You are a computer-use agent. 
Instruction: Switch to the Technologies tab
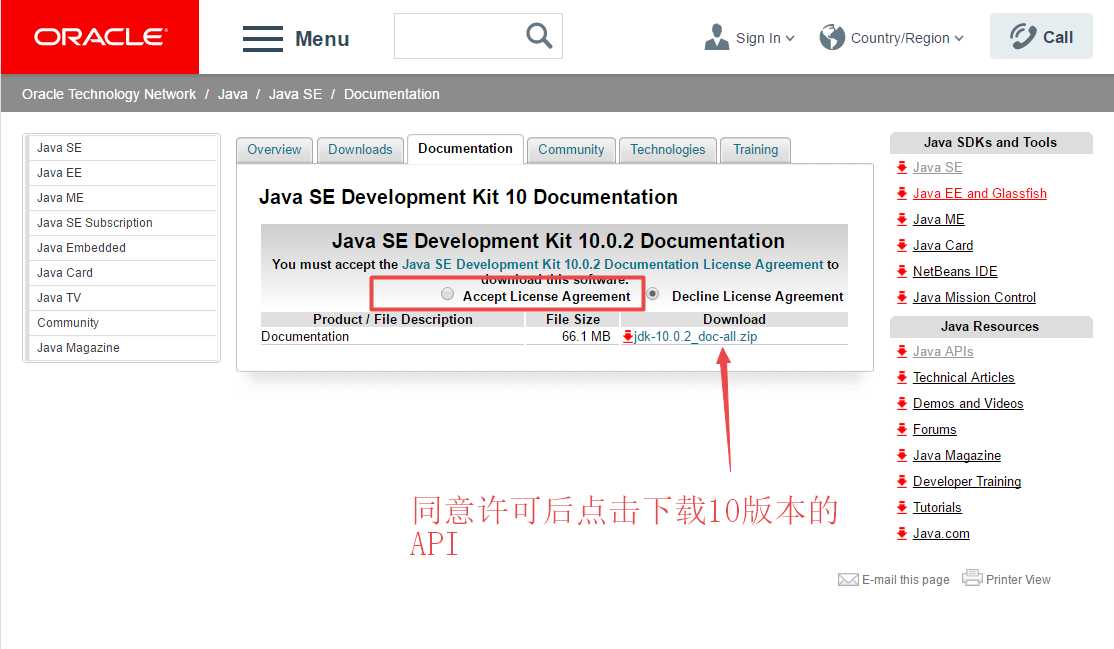[668, 150]
